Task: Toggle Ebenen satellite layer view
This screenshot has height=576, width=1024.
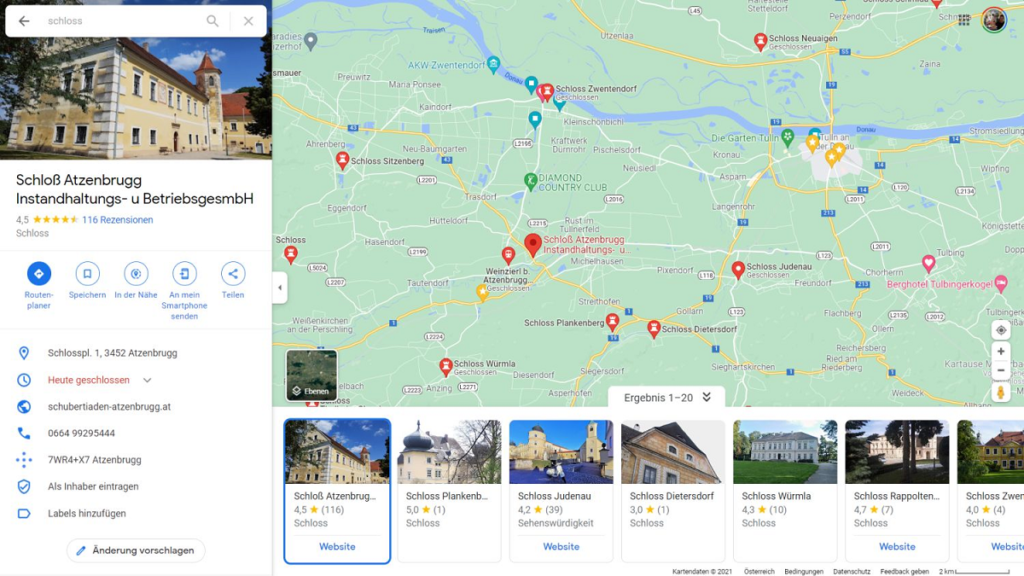Action: click(311, 375)
